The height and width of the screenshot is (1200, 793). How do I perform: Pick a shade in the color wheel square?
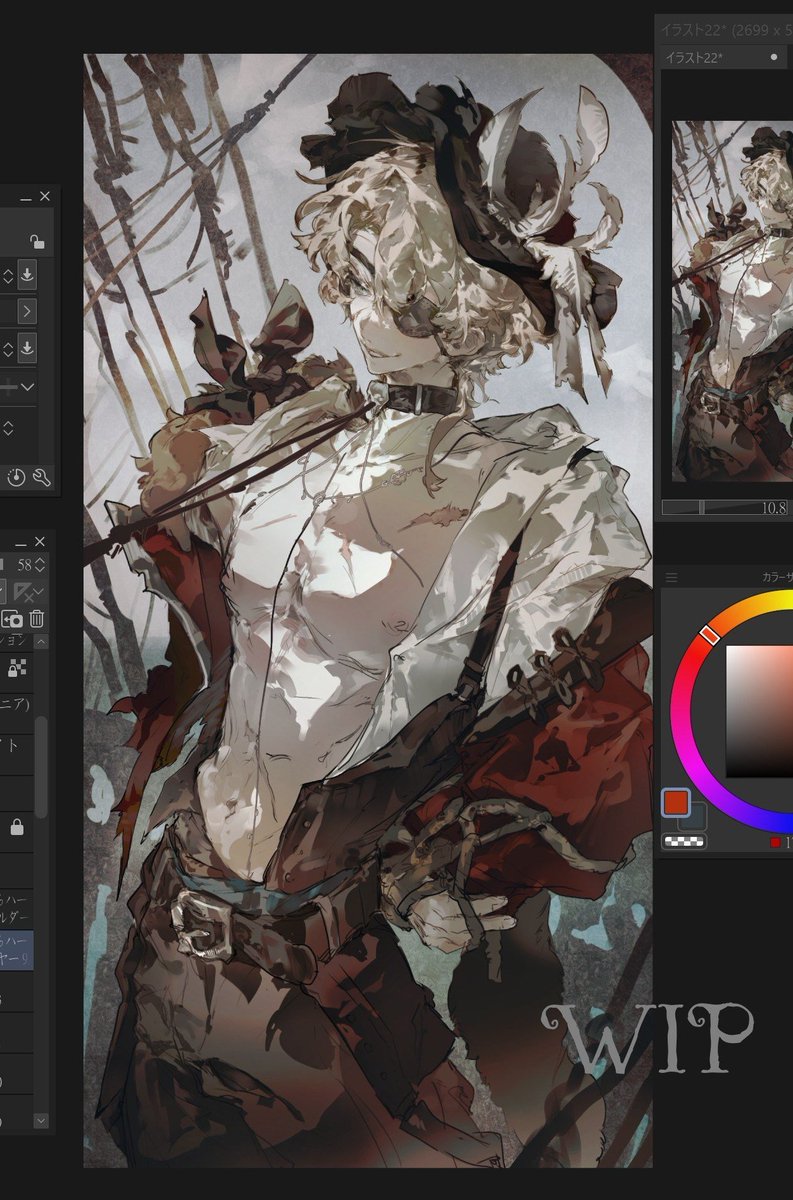[759, 711]
